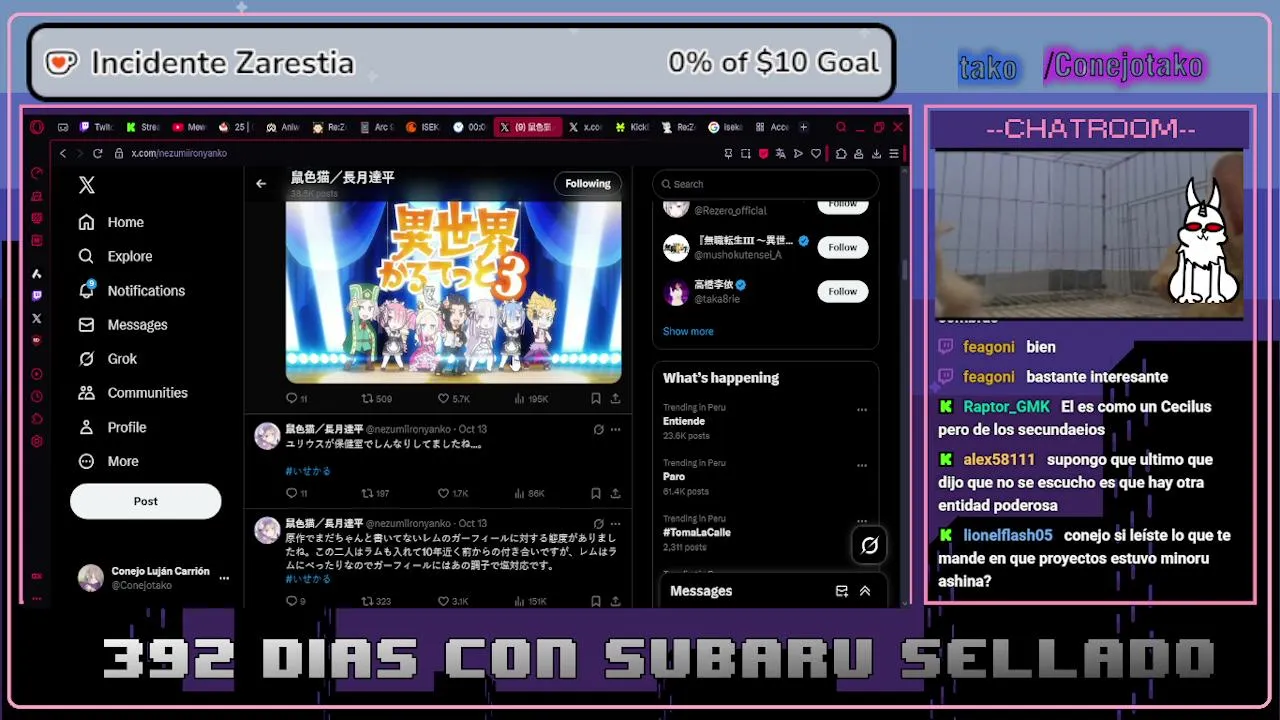Switch to the ISEK browser tab
1280x720 pixels.
(424, 127)
